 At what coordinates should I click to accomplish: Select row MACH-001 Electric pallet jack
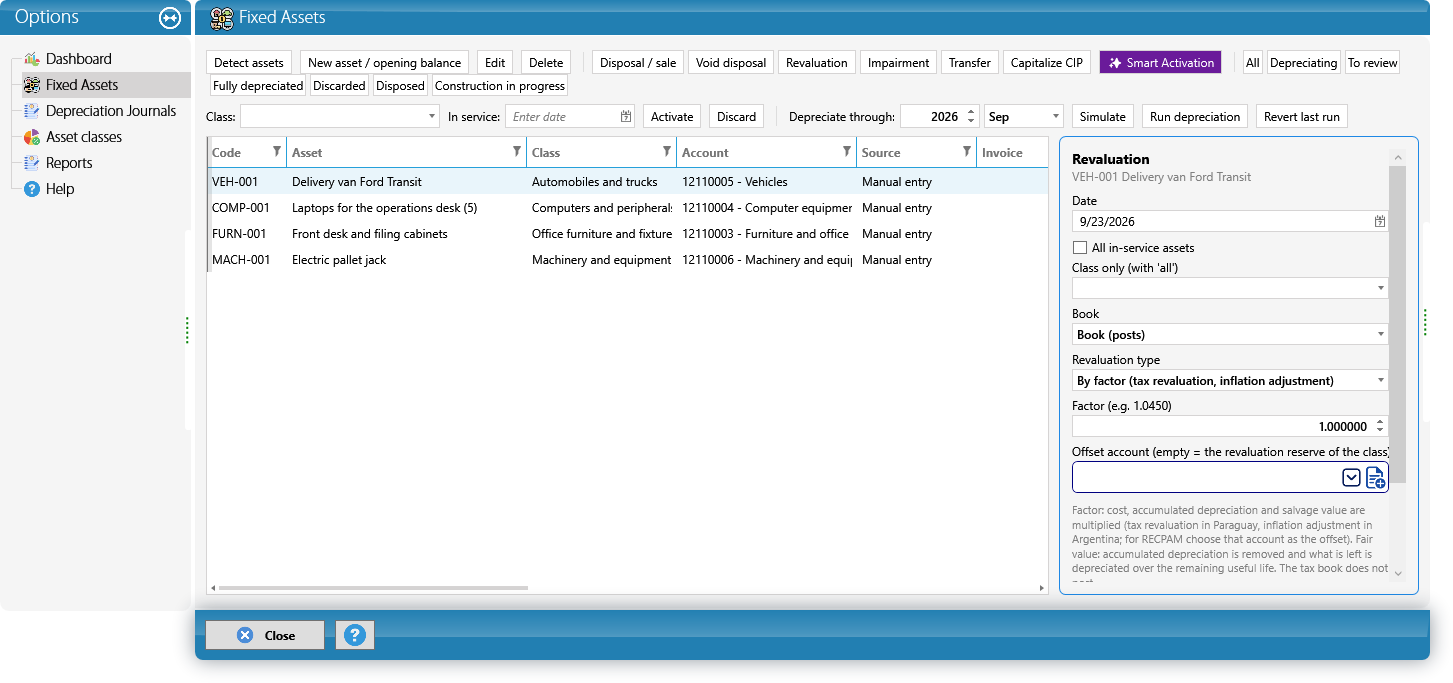[628, 260]
